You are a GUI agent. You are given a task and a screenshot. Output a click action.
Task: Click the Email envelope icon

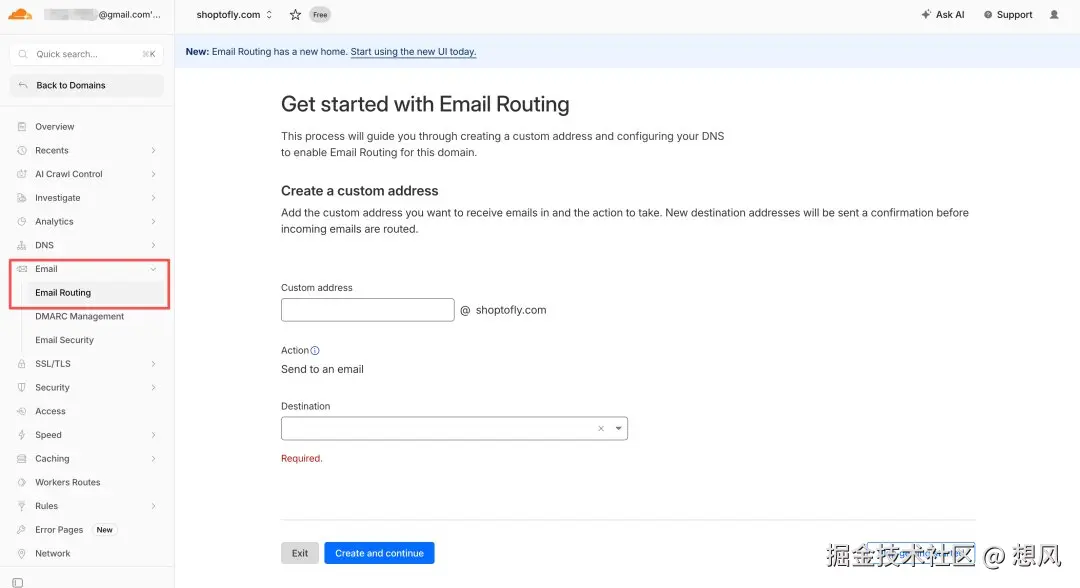coord(21,269)
